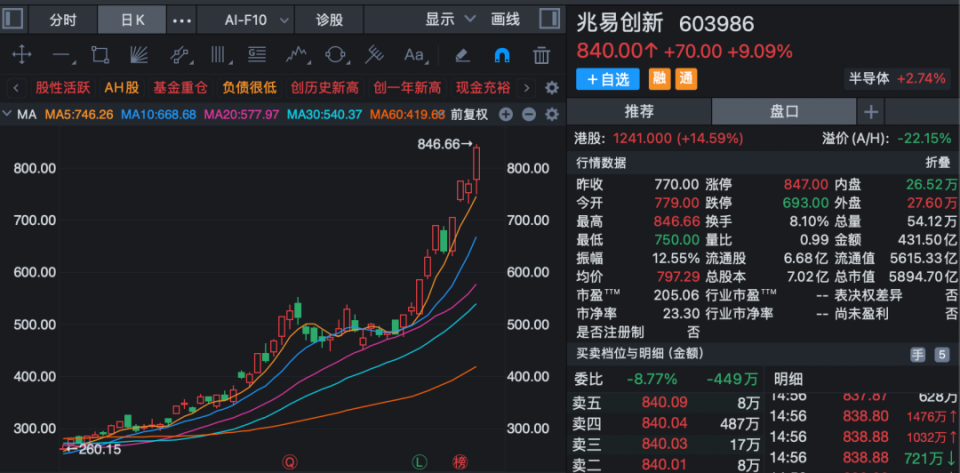Viewport: 960px width, 473px height.
Task: Click the 负债很低 tag
Action: (249, 88)
